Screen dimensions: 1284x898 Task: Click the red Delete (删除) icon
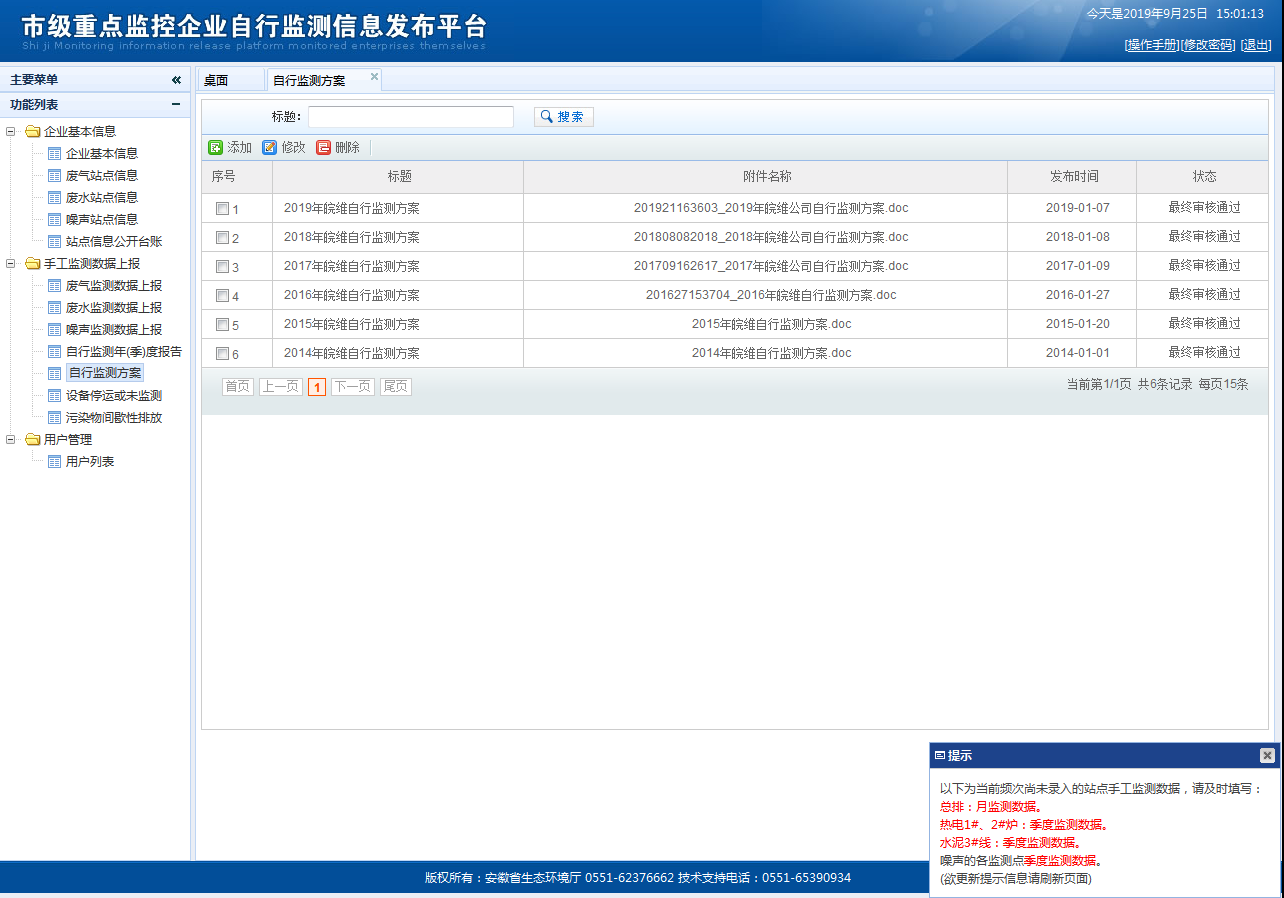pyautogui.click(x=323, y=148)
